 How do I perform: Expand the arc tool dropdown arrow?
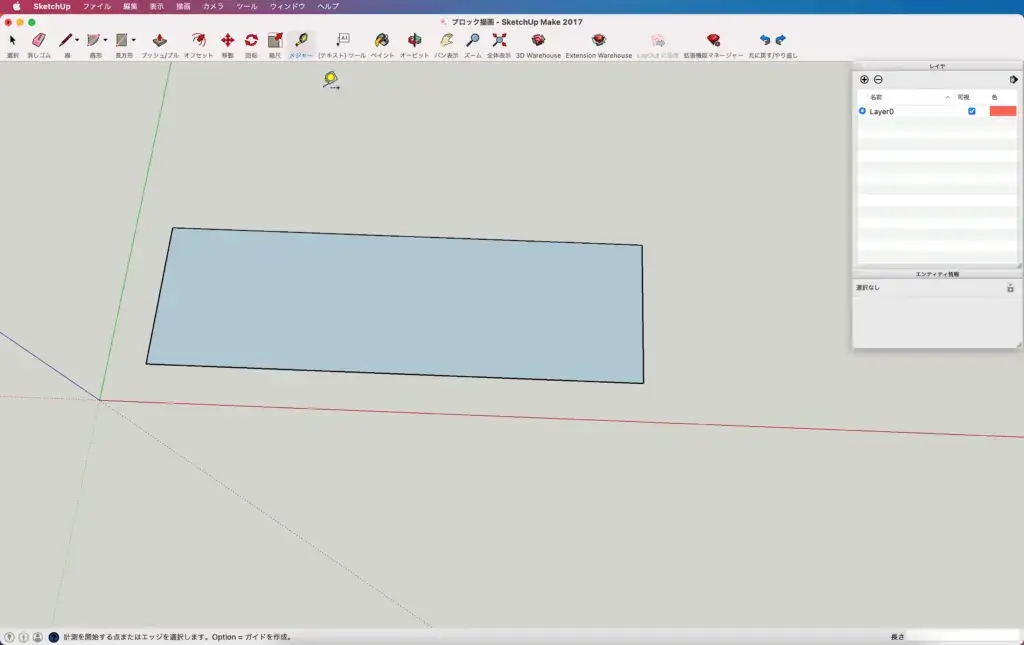coord(105,41)
